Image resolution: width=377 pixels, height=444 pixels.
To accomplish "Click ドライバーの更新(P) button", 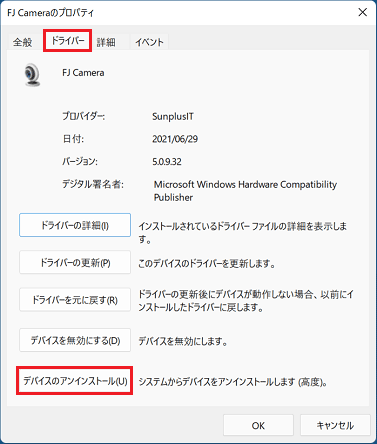I will point(75,263).
